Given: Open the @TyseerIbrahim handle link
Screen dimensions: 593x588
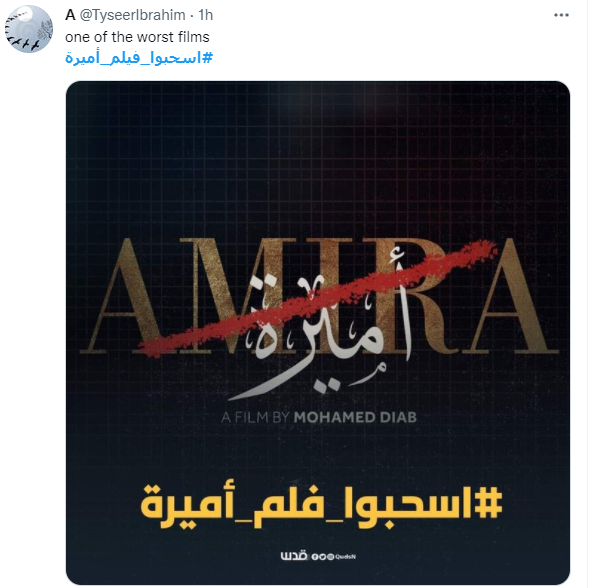Looking at the screenshot, I should pyautogui.click(x=132, y=15).
